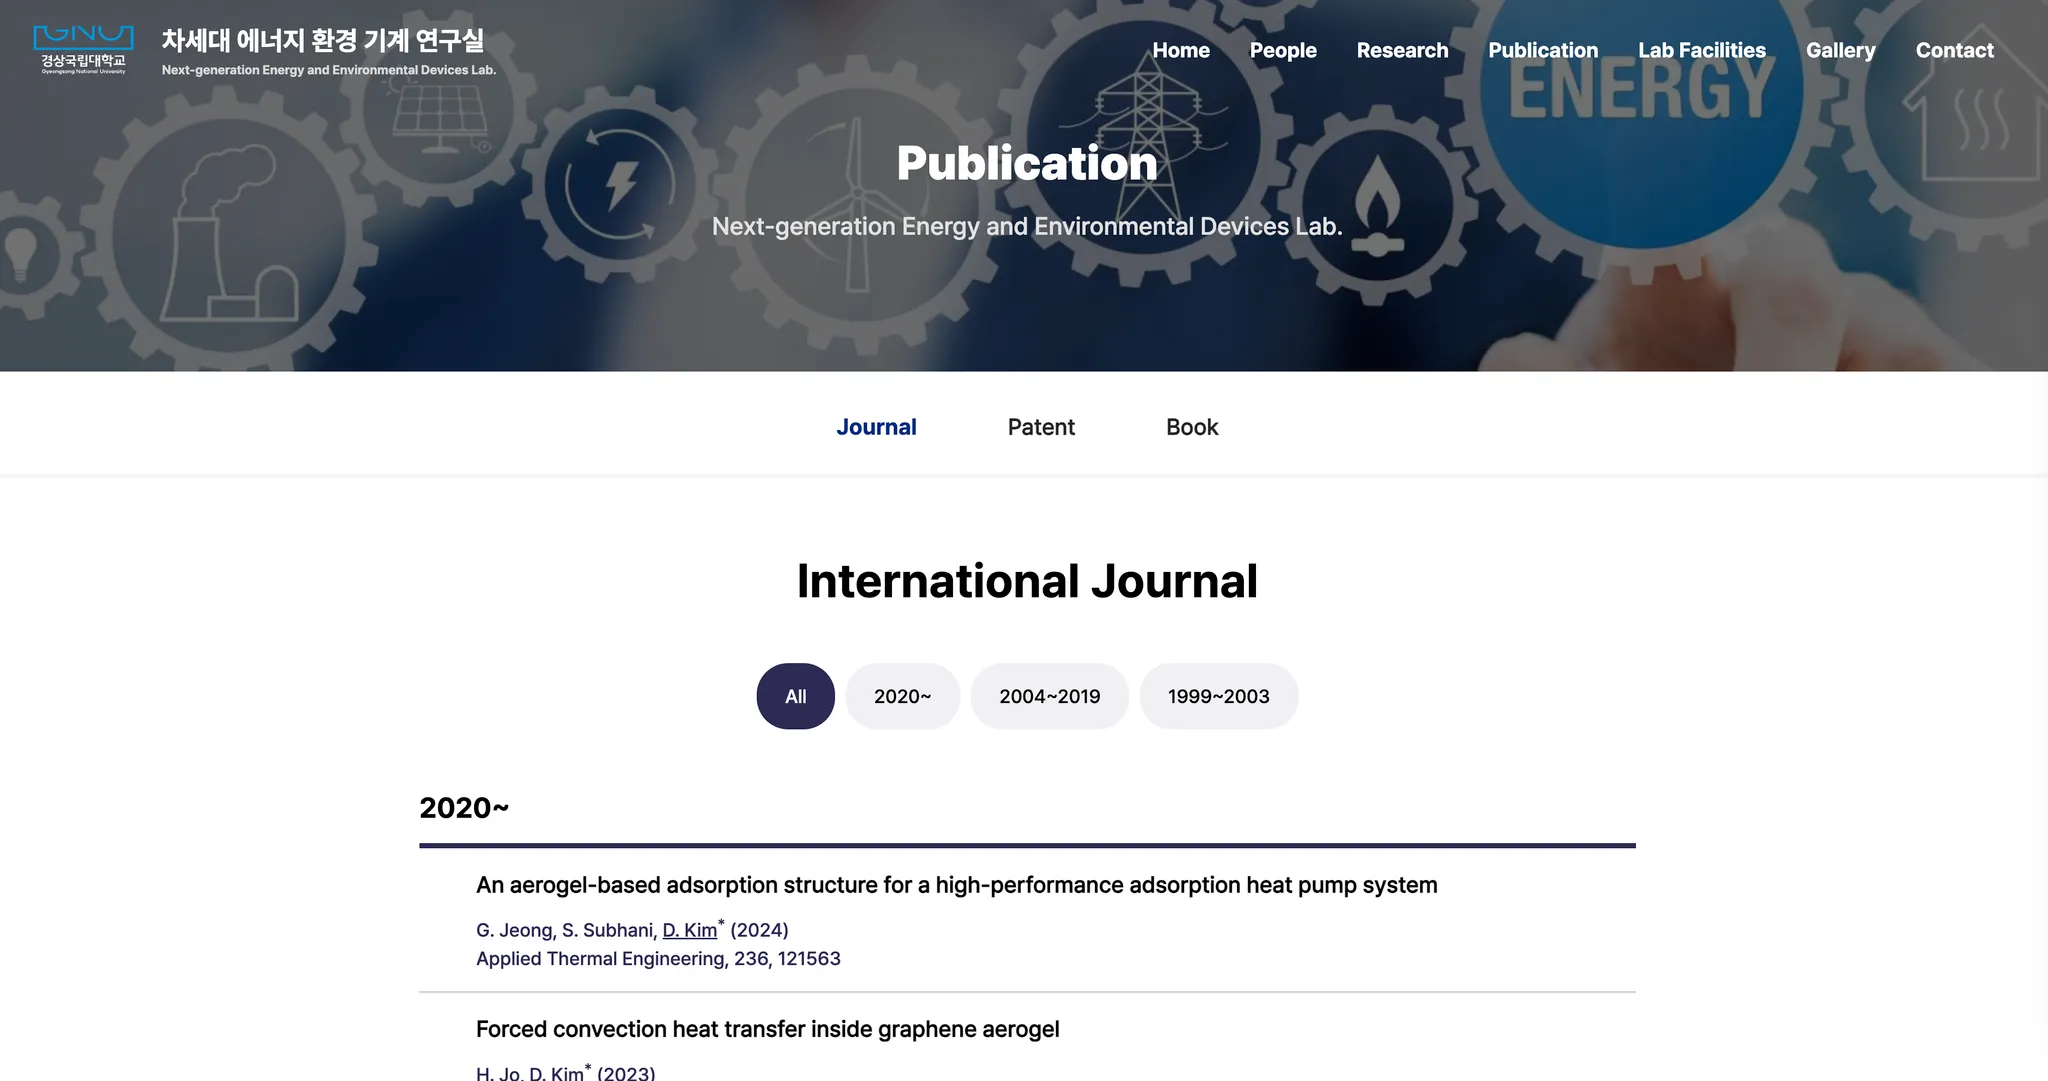Filter journals by 2020~ period
This screenshot has height=1081, width=2048.
pyautogui.click(x=902, y=696)
